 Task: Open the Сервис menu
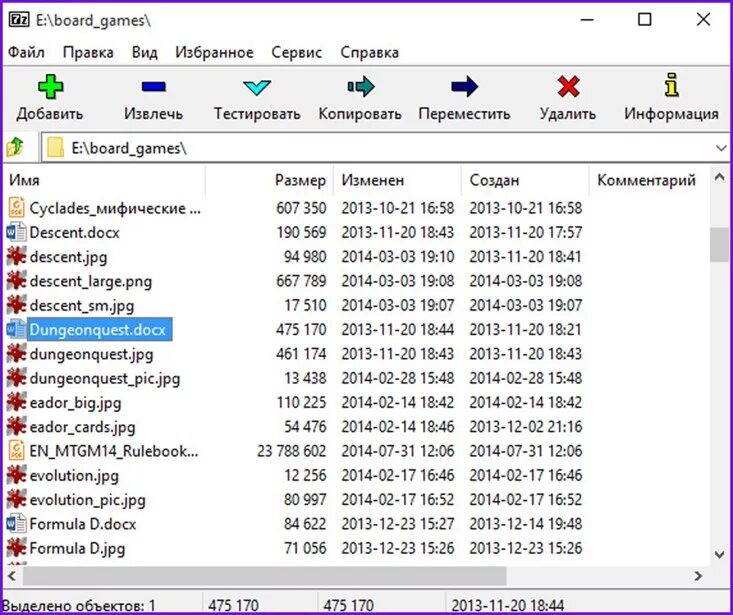click(296, 52)
